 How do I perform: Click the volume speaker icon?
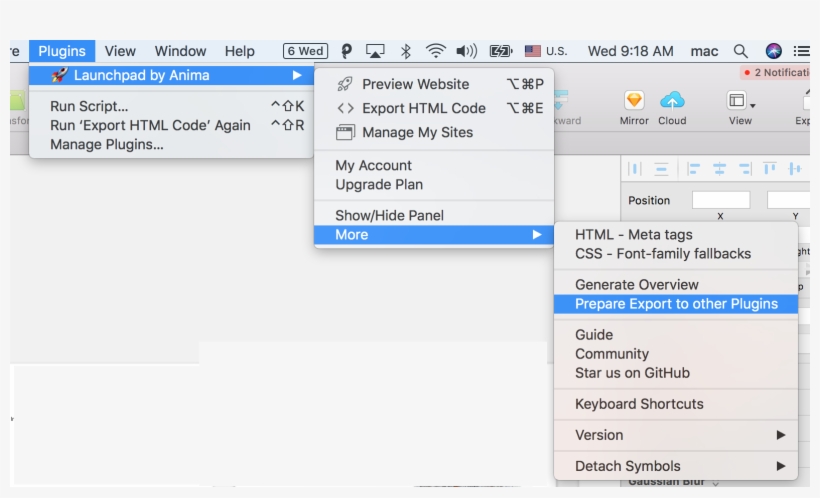(x=466, y=51)
